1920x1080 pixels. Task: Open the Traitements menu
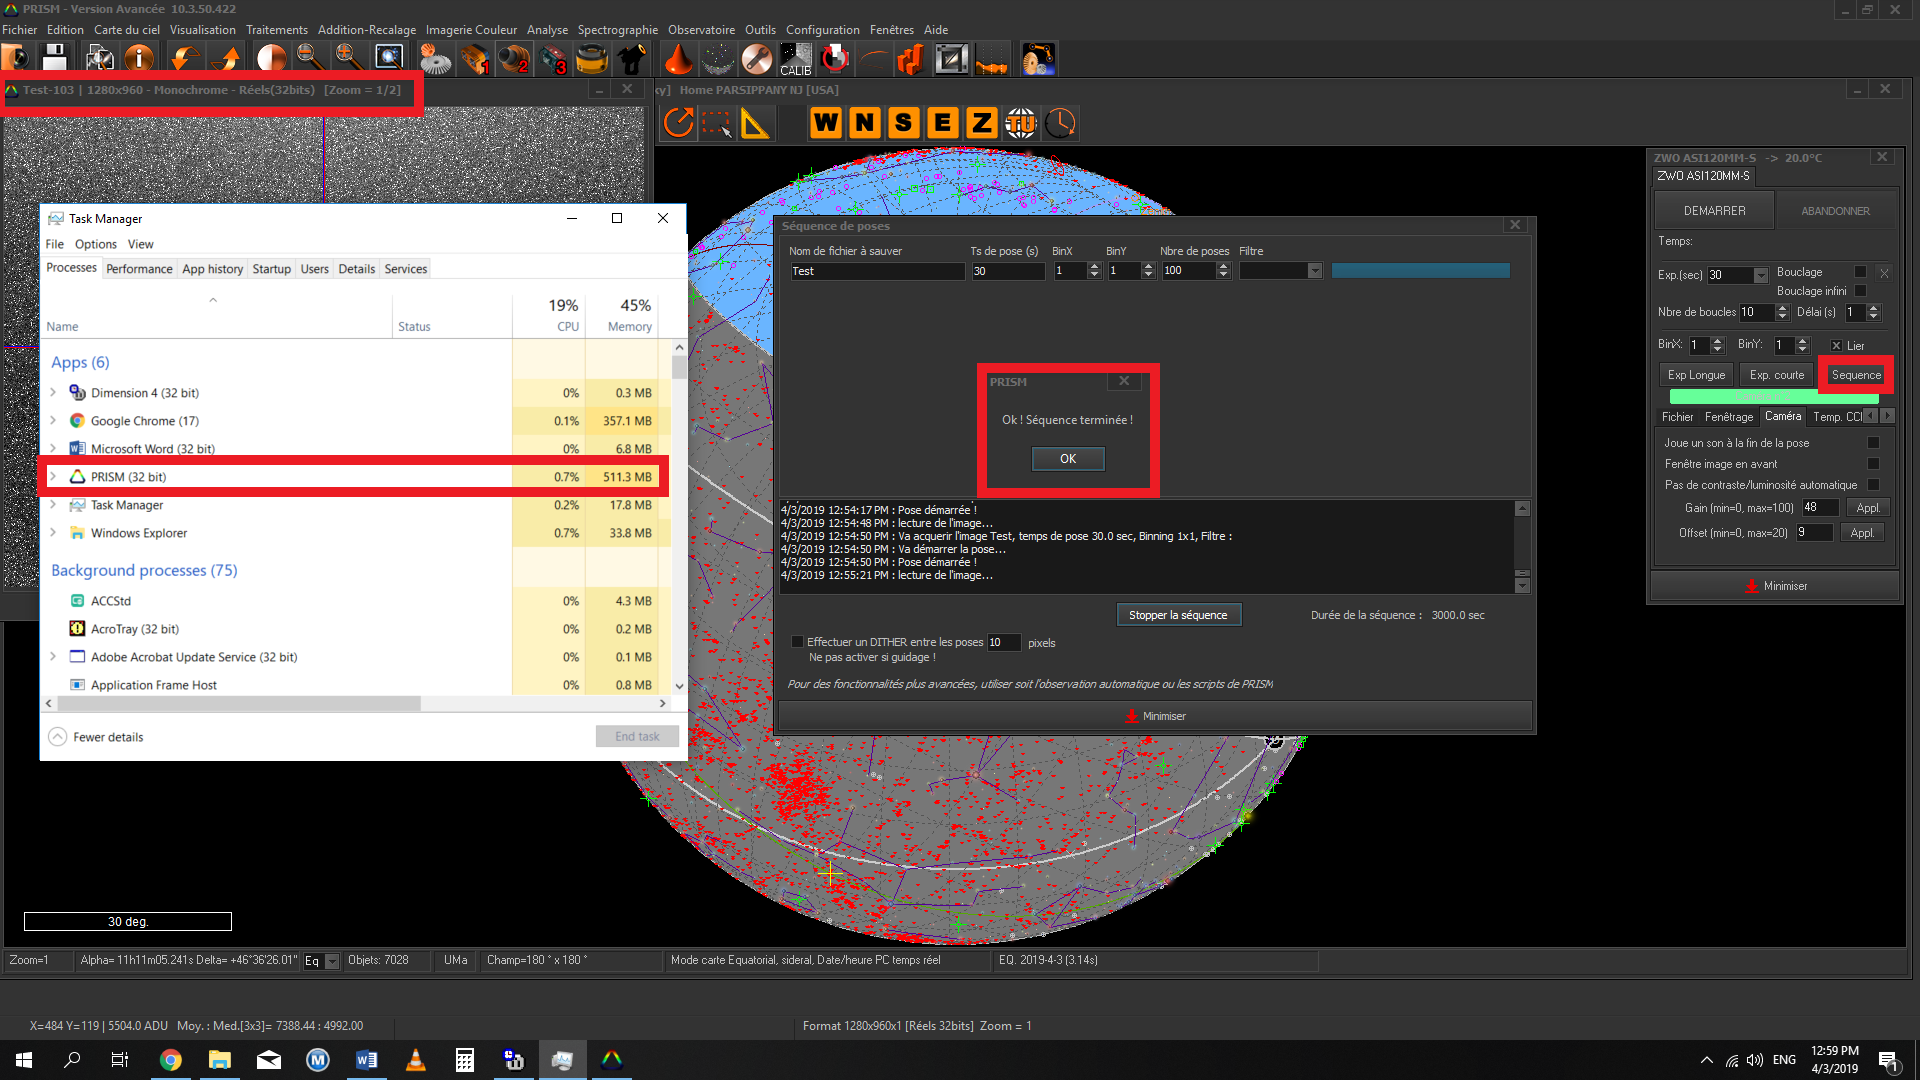coord(277,30)
